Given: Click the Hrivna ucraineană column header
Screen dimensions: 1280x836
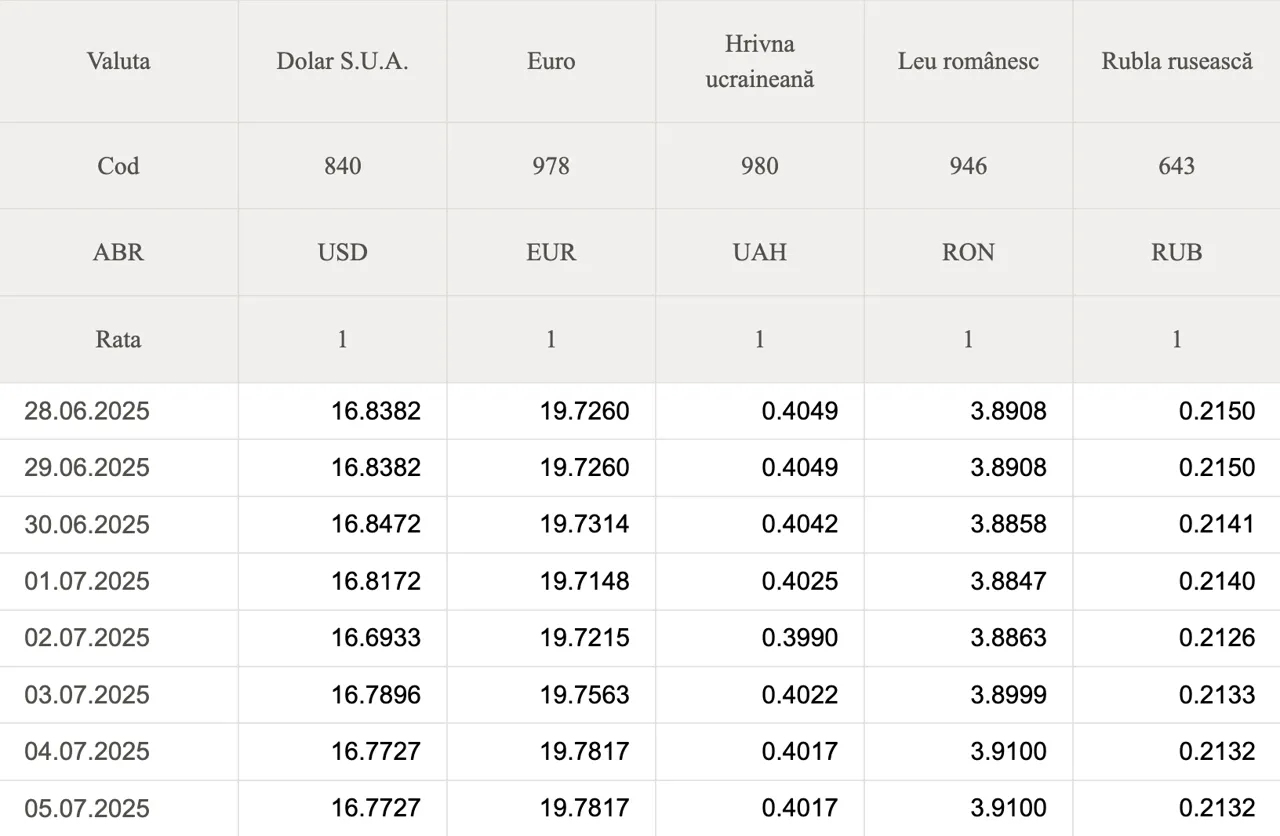Looking at the screenshot, I should click(760, 61).
